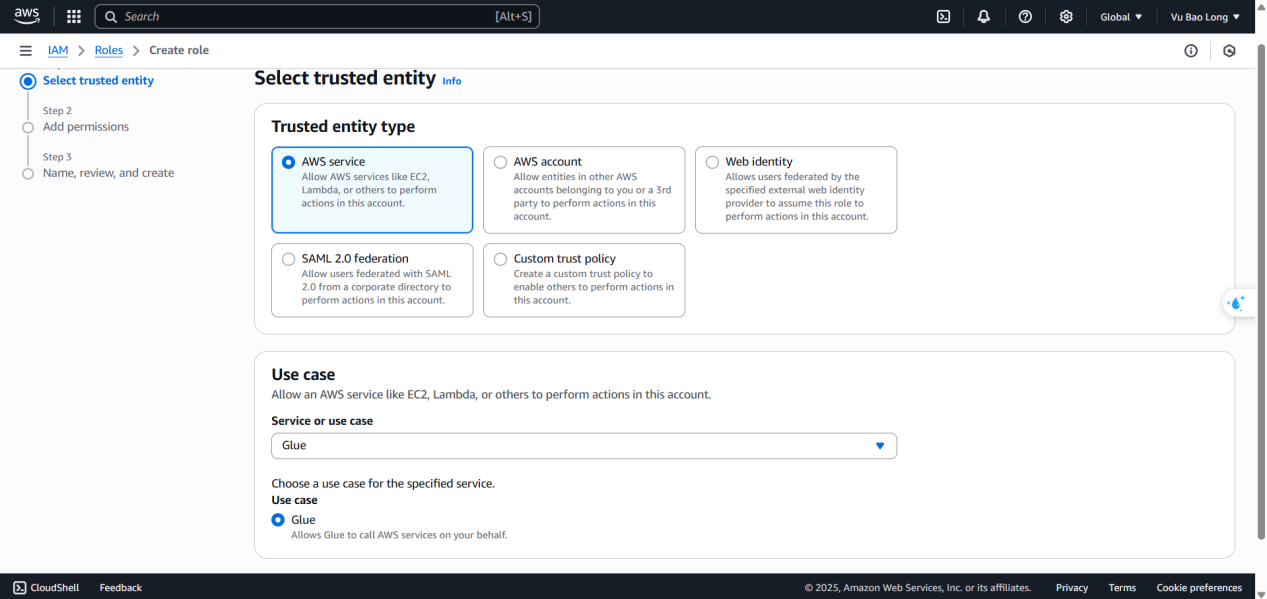
Task: Open the help question mark menu
Action: pyautogui.click(x=1025, y=16)
